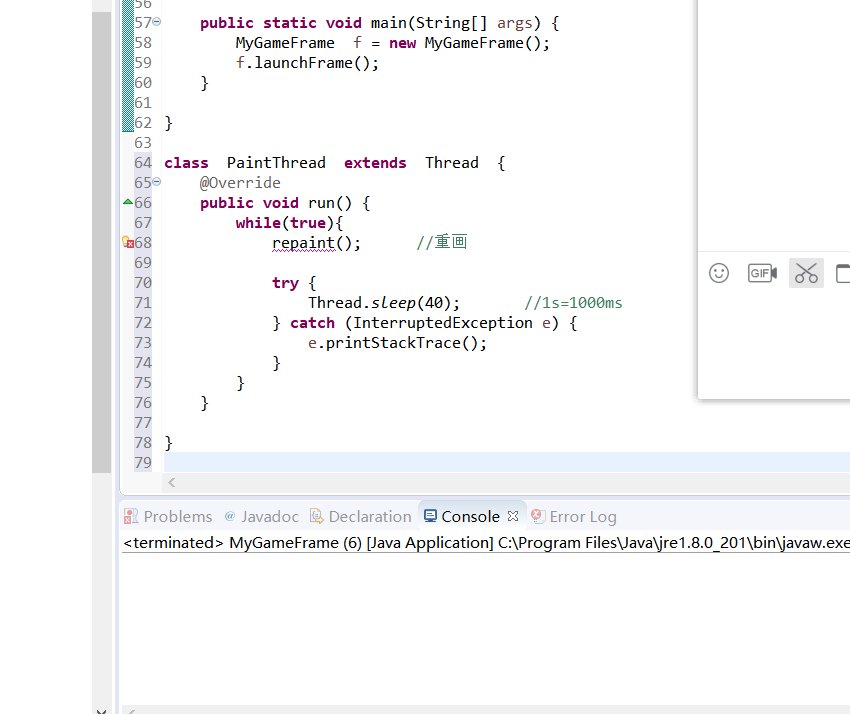Click InterruptedException in catch clause
850x714 pixels.
[443, 323]
